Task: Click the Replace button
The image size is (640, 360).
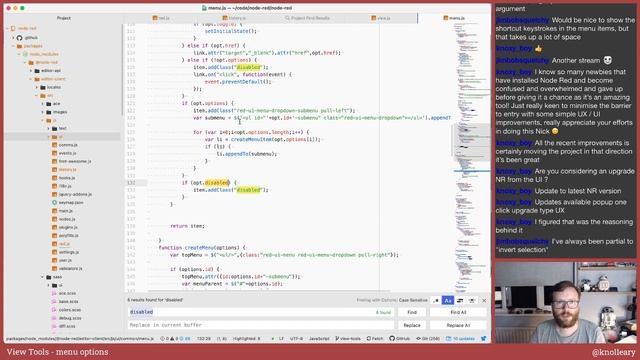Action: pyautogui.click(x=412, y=325)
